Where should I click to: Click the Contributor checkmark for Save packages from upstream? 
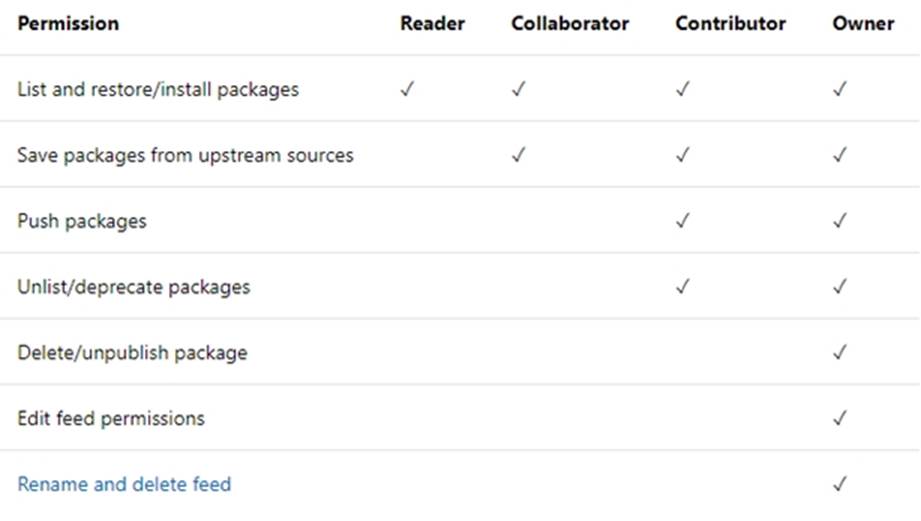(x=683, y=155)
